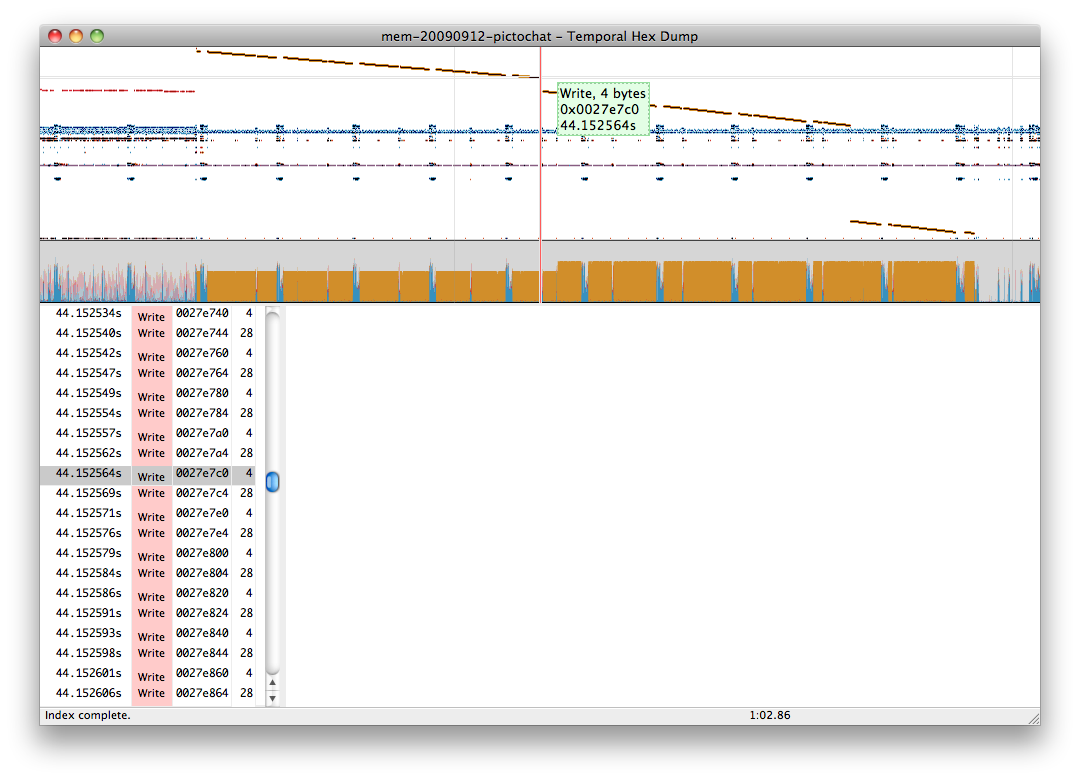Click the address cell 0027e804
This screenshot has width=1080, height=780.
tap(202, 573)
